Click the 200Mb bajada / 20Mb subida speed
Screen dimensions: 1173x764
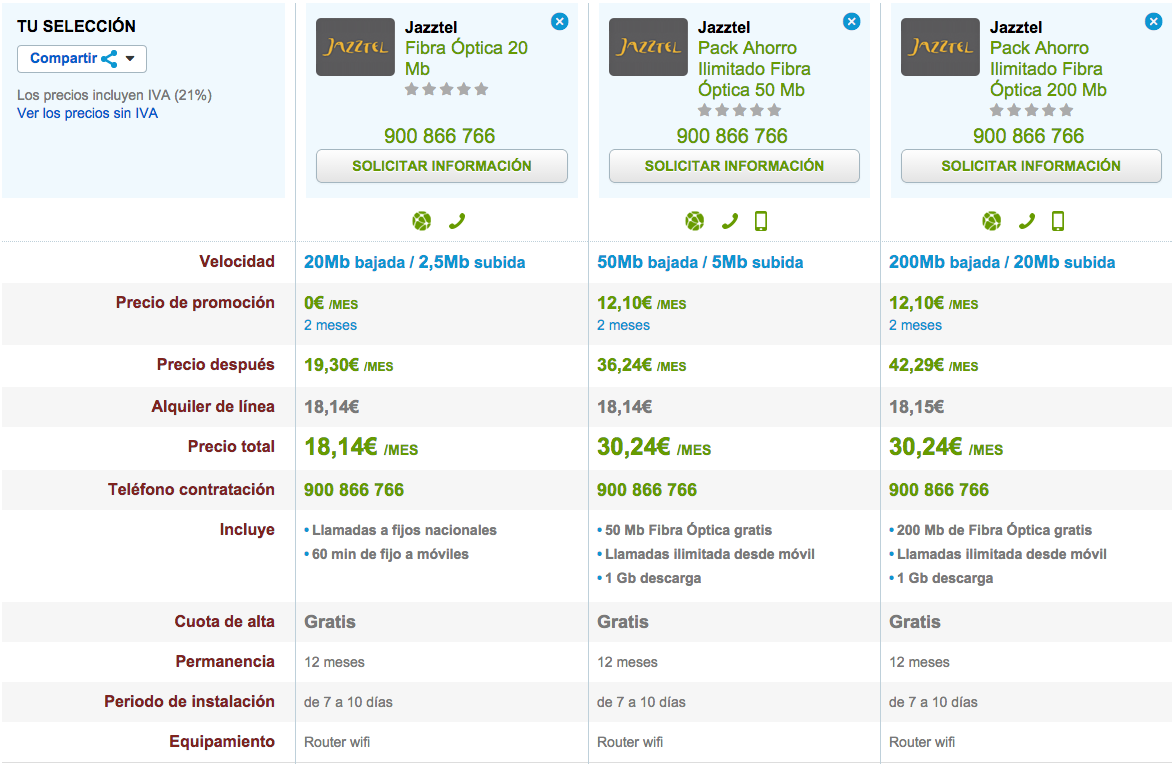click(1002, 263)
